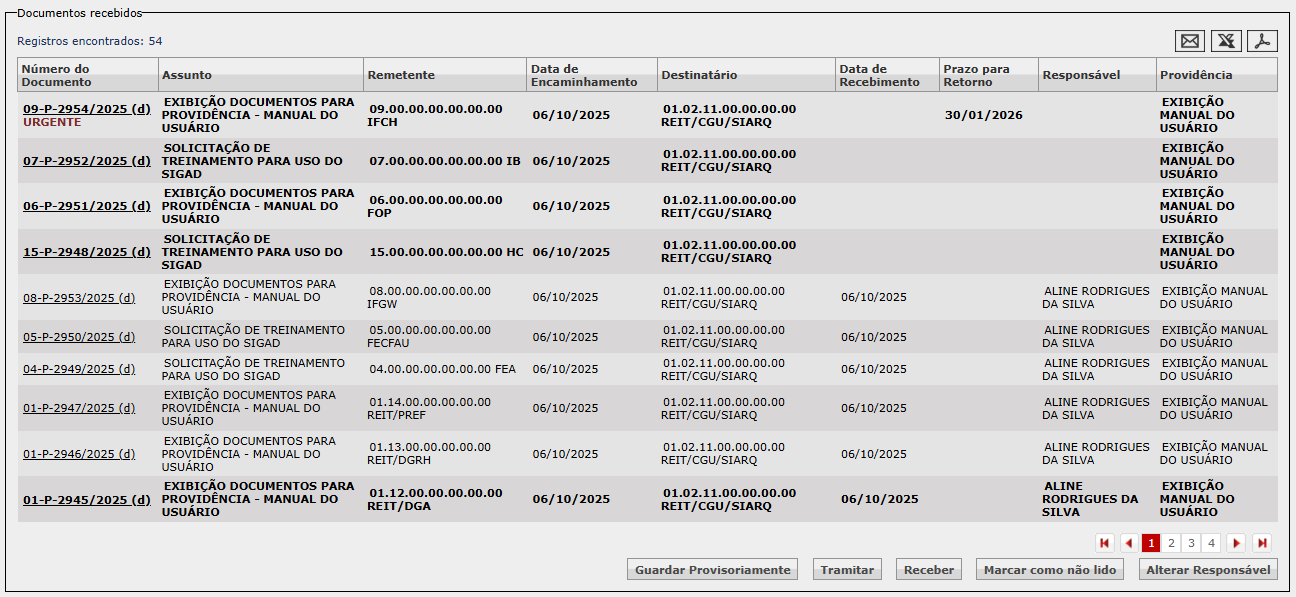Jump to the last page arrow
1296x597 pixels.
coord(1262,543)
